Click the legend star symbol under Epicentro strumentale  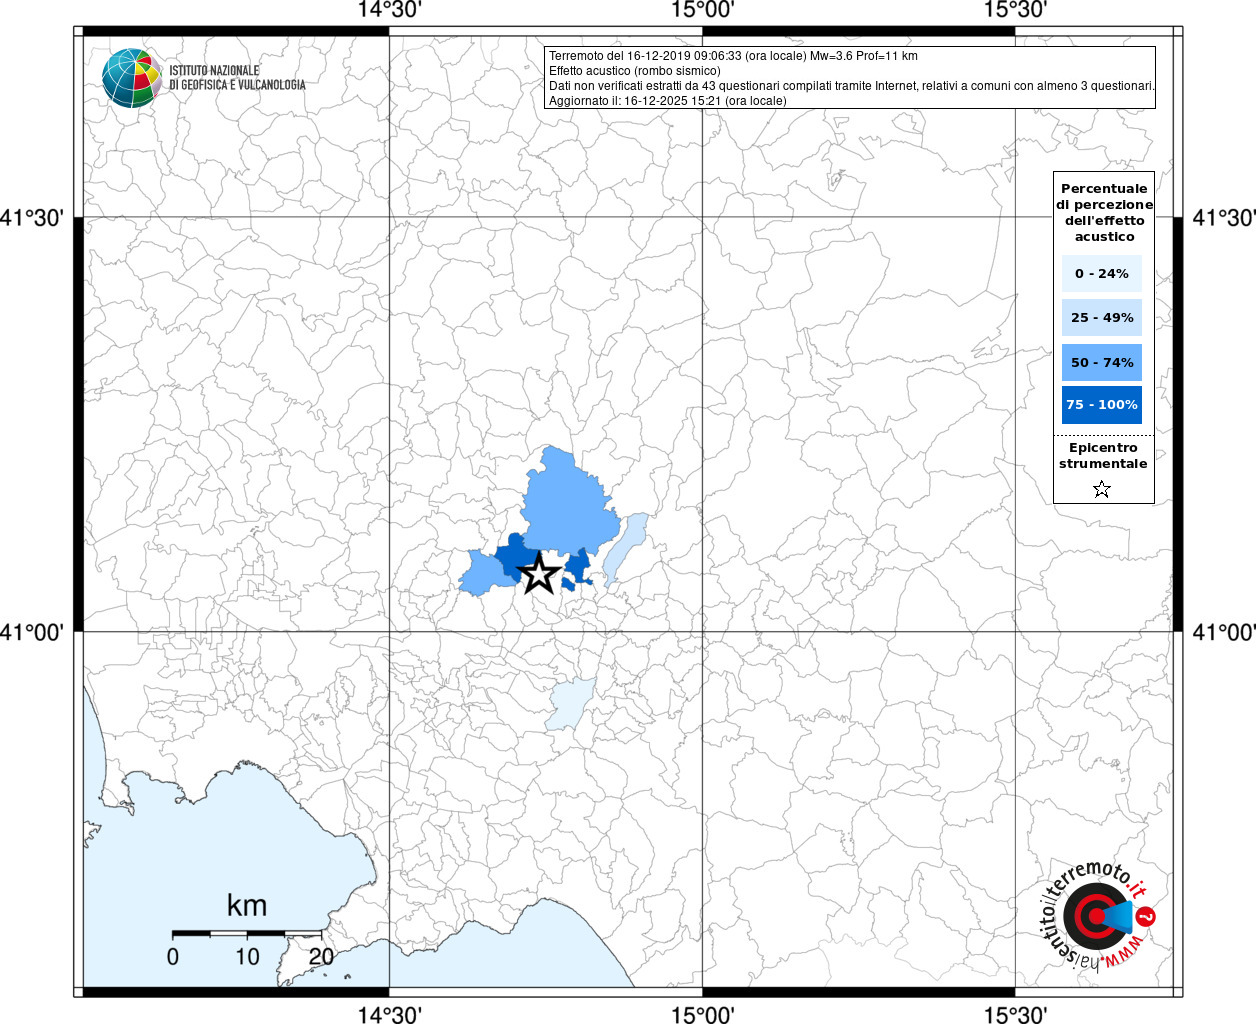(x=1102, y=489)
